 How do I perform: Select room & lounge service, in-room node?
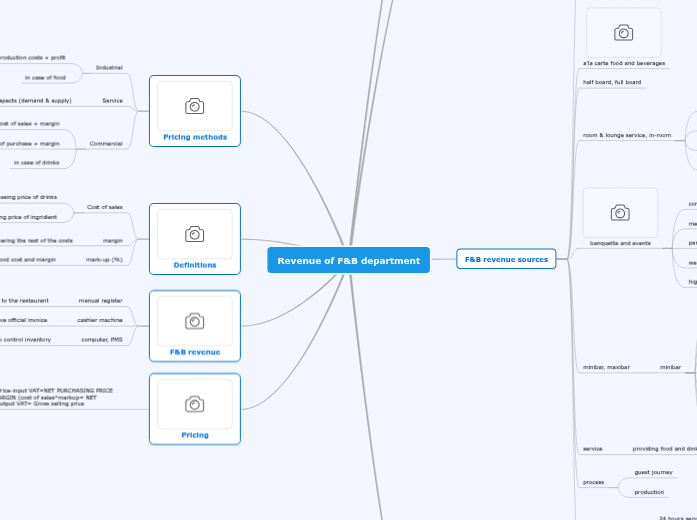point(627,134)
